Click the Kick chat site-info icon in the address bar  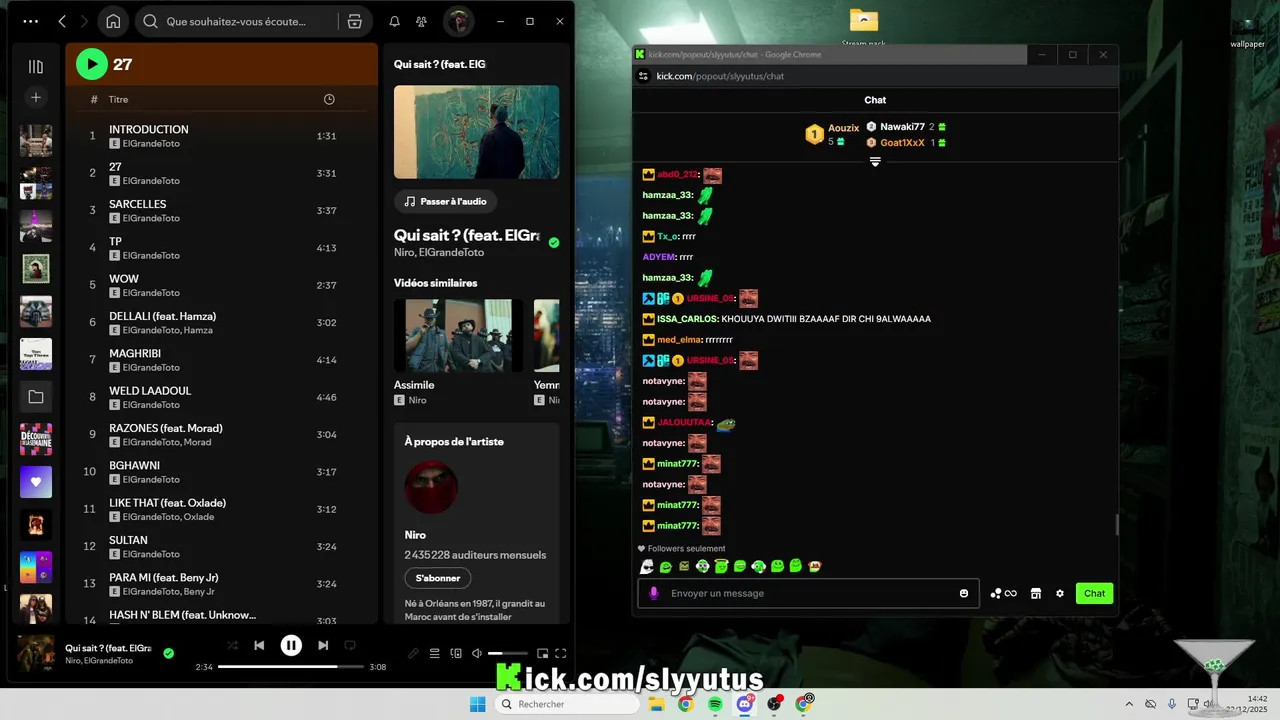644,76
